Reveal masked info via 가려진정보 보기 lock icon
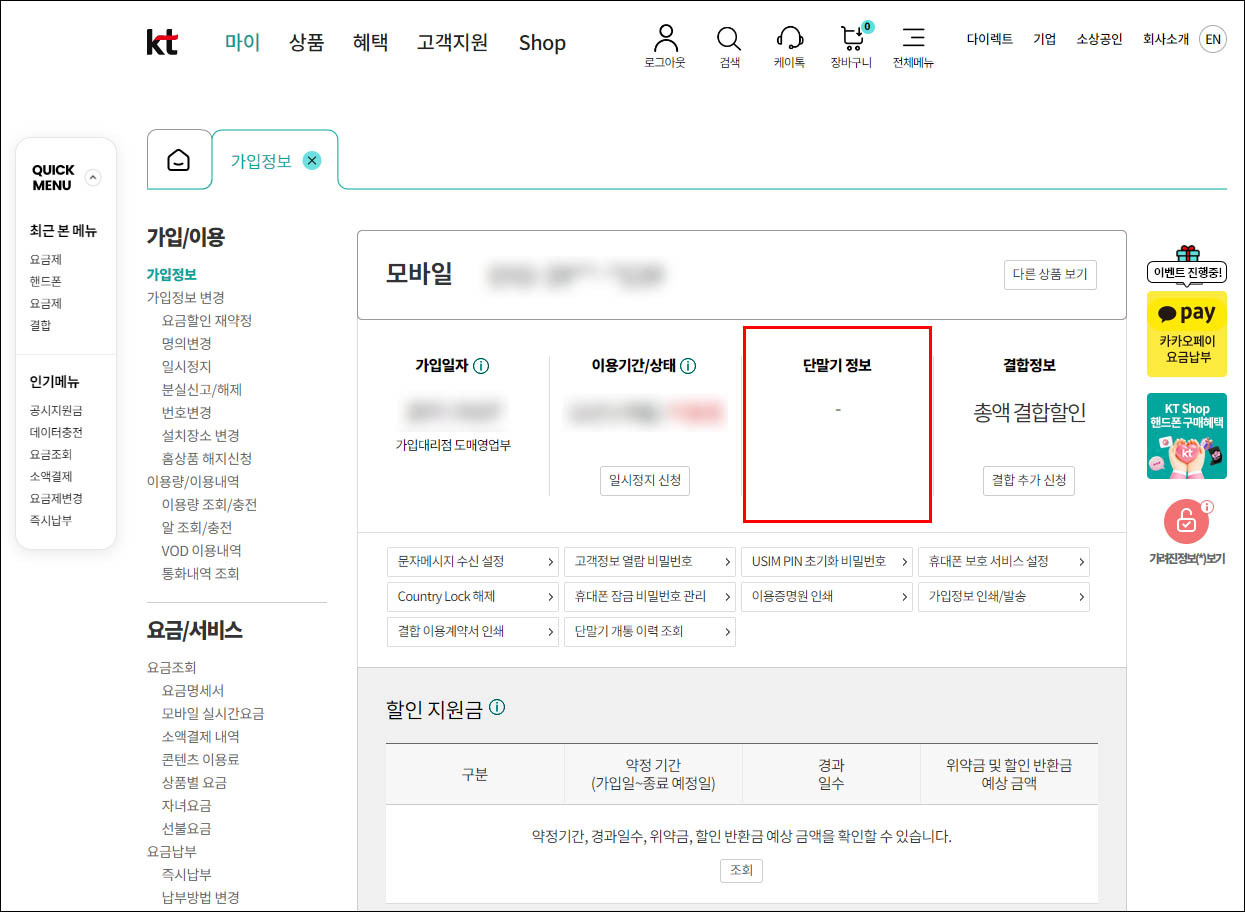The height and width of the screenshot is (912, 1245). [x=1186, y=521]
